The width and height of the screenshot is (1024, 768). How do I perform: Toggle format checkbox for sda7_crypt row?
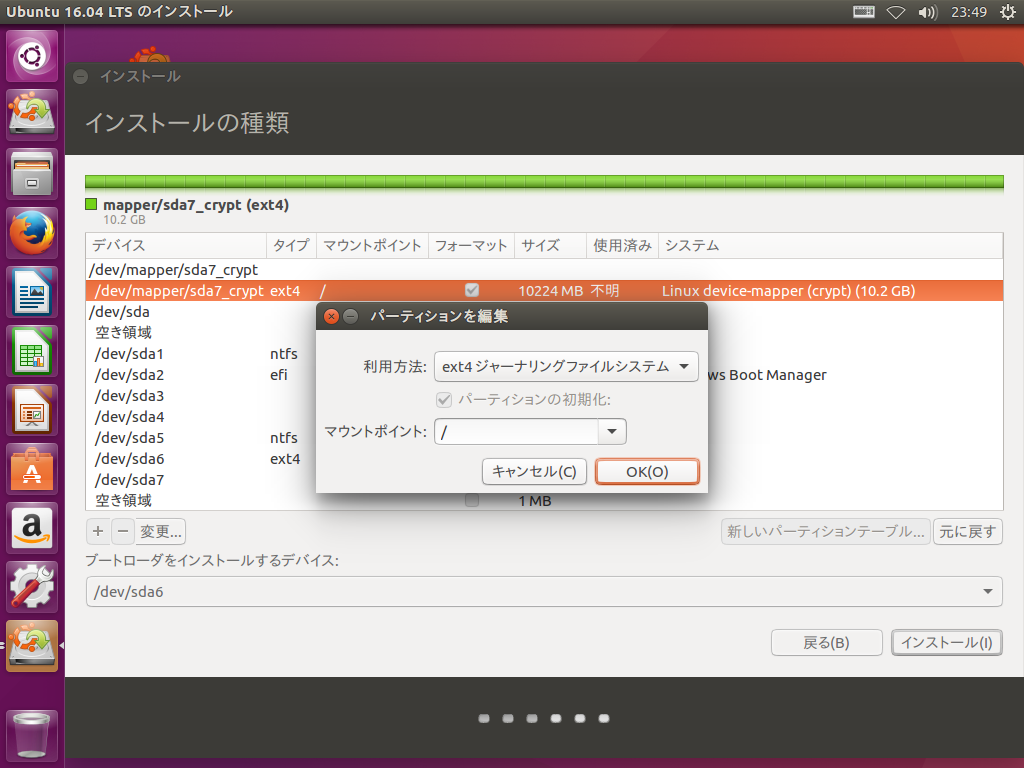pyautogui.click(x=472, y=290)
